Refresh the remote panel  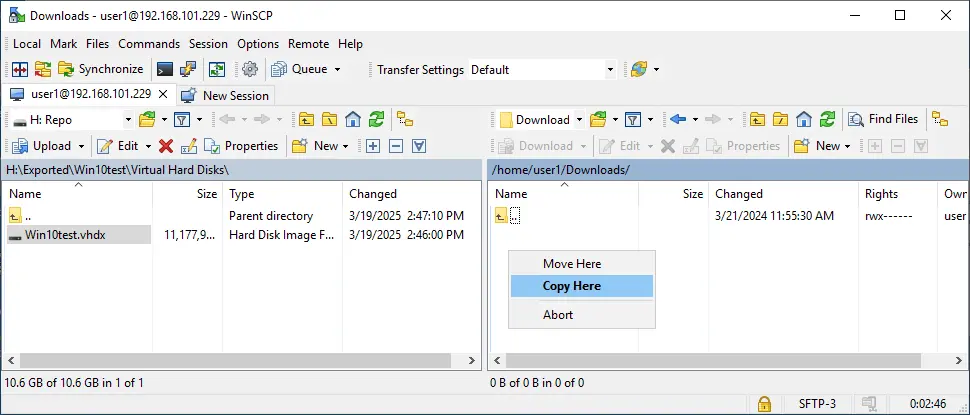click(828, 119)
